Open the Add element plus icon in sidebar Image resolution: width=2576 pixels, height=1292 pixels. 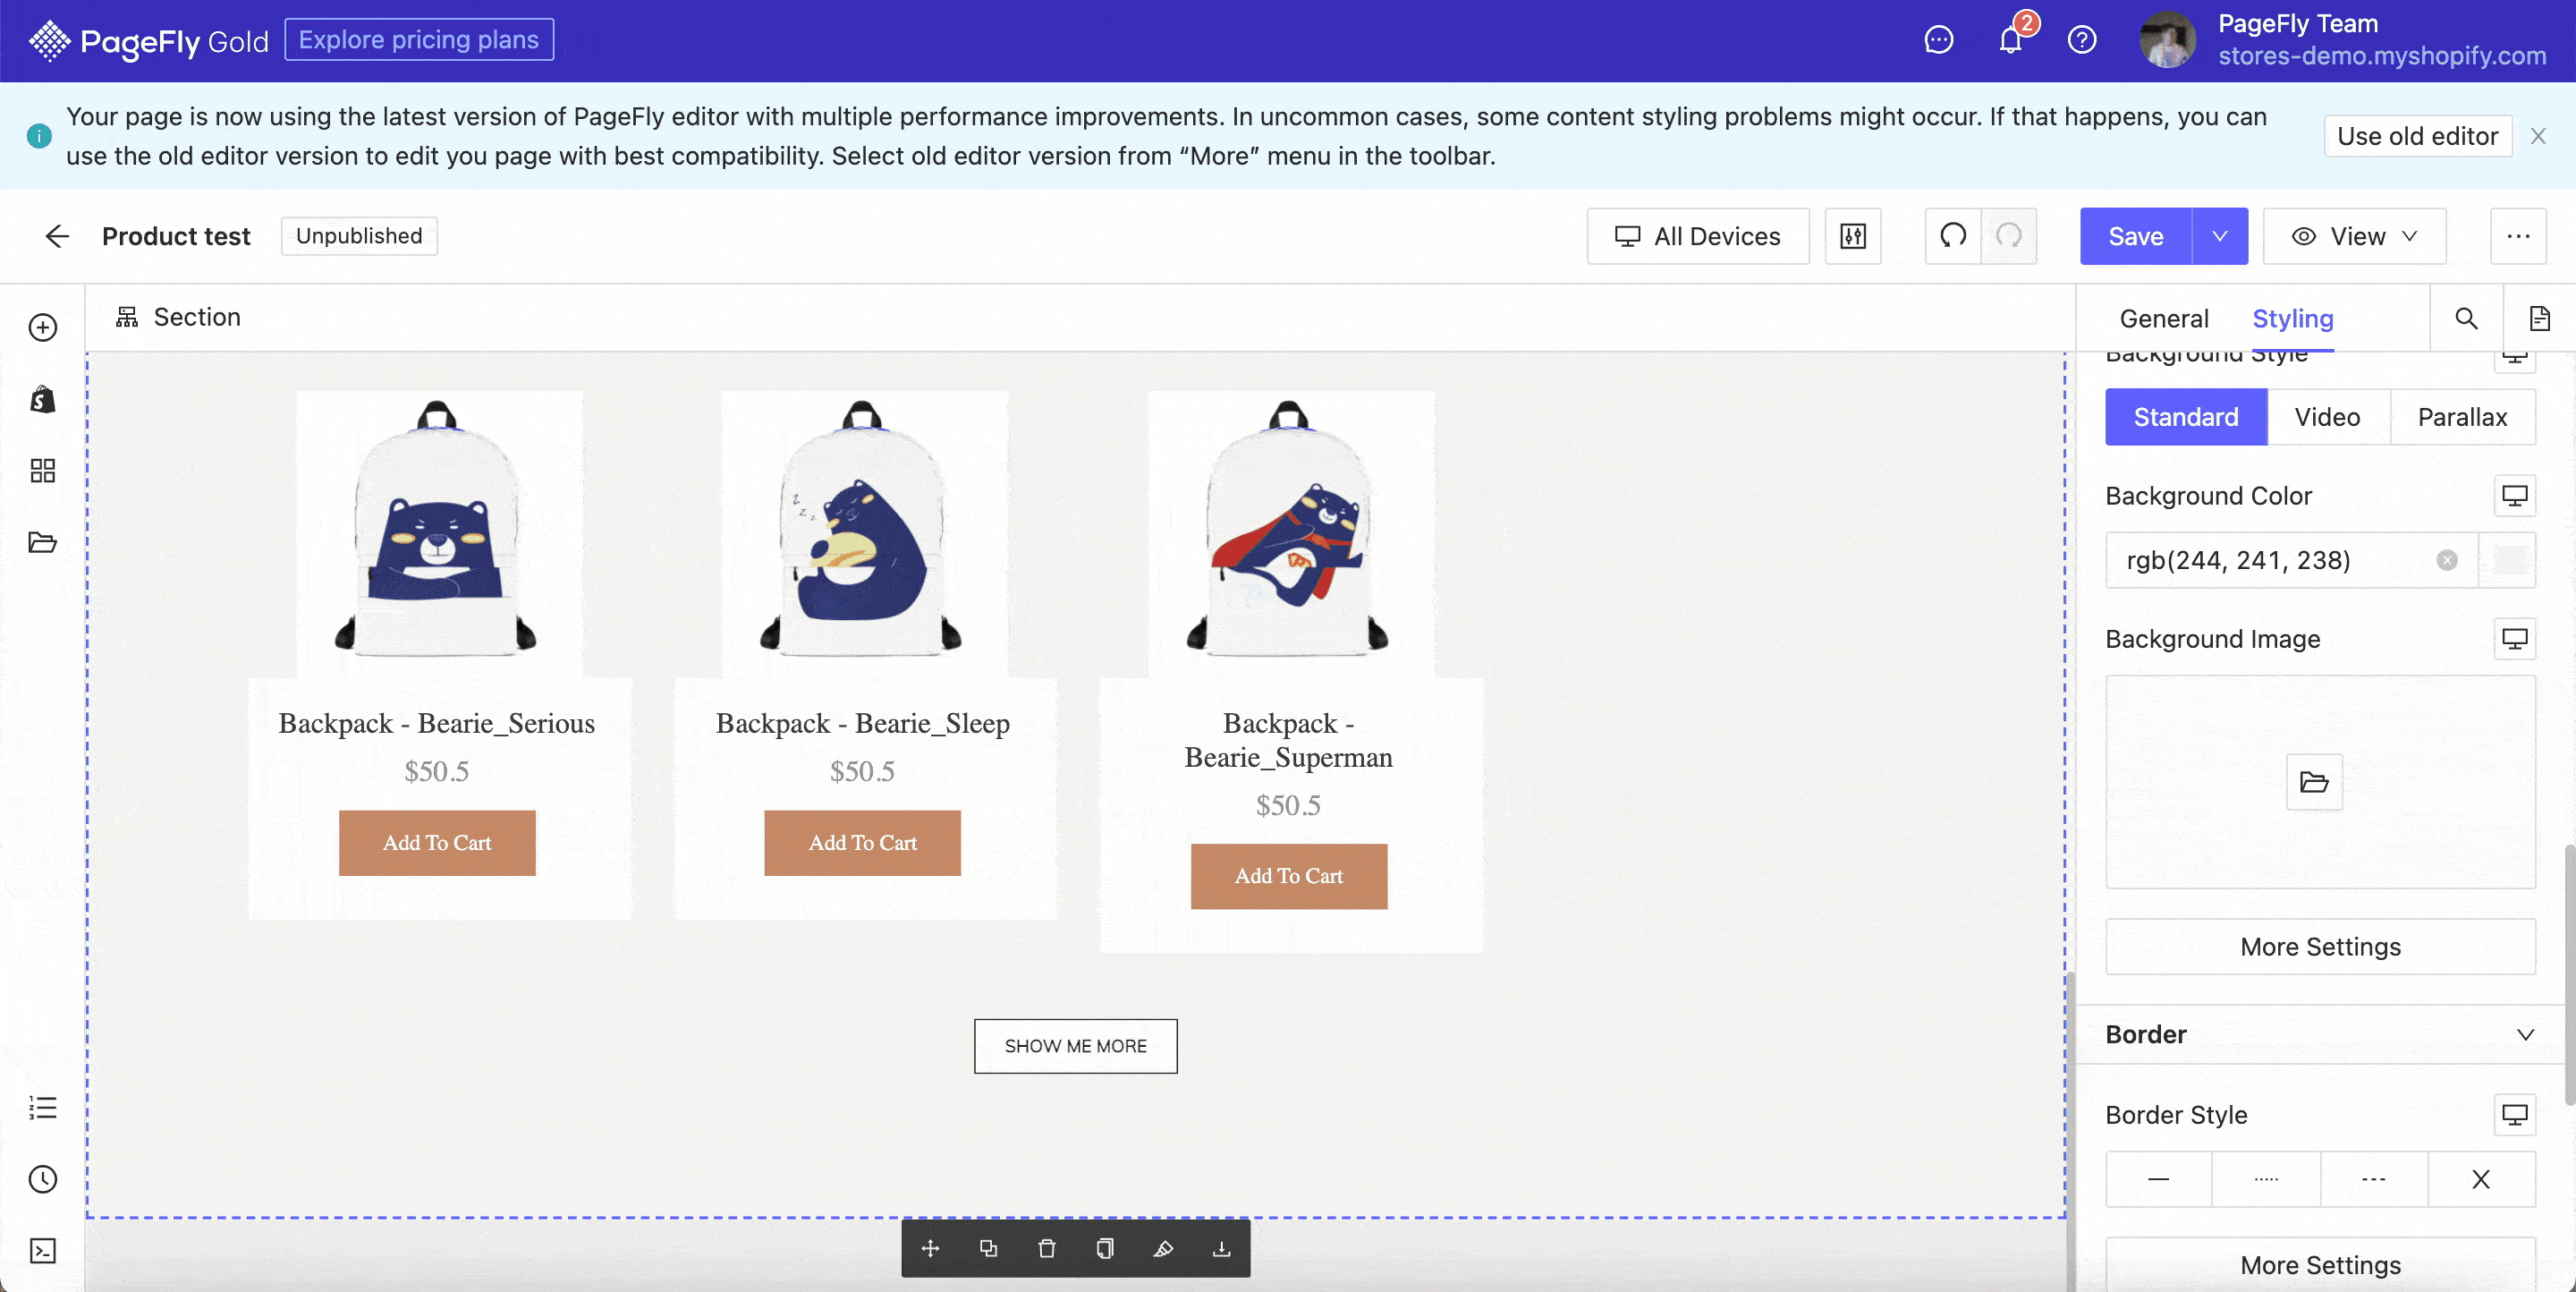coord(42,327)
